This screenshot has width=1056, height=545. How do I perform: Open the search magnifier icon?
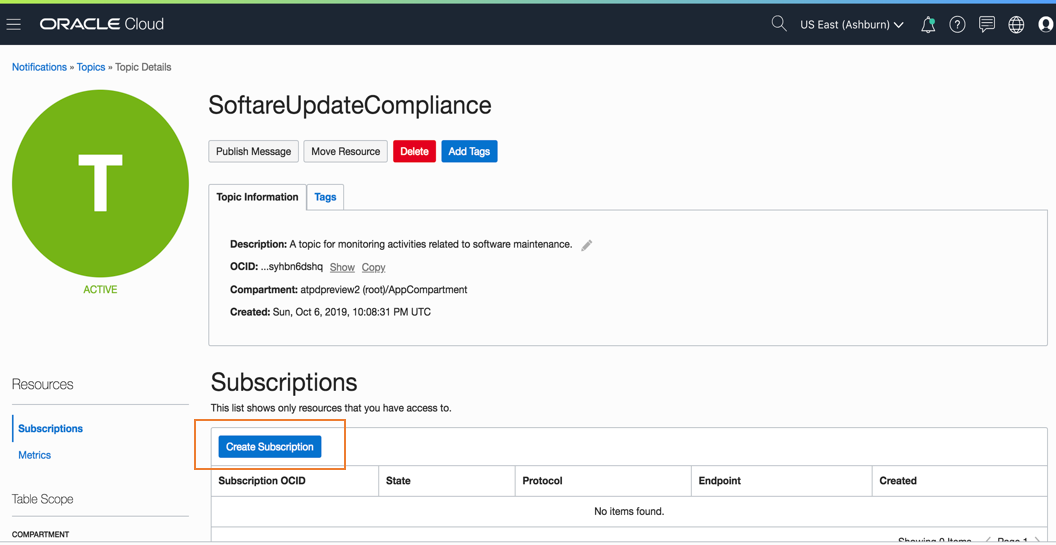click(x=779, y=24)
